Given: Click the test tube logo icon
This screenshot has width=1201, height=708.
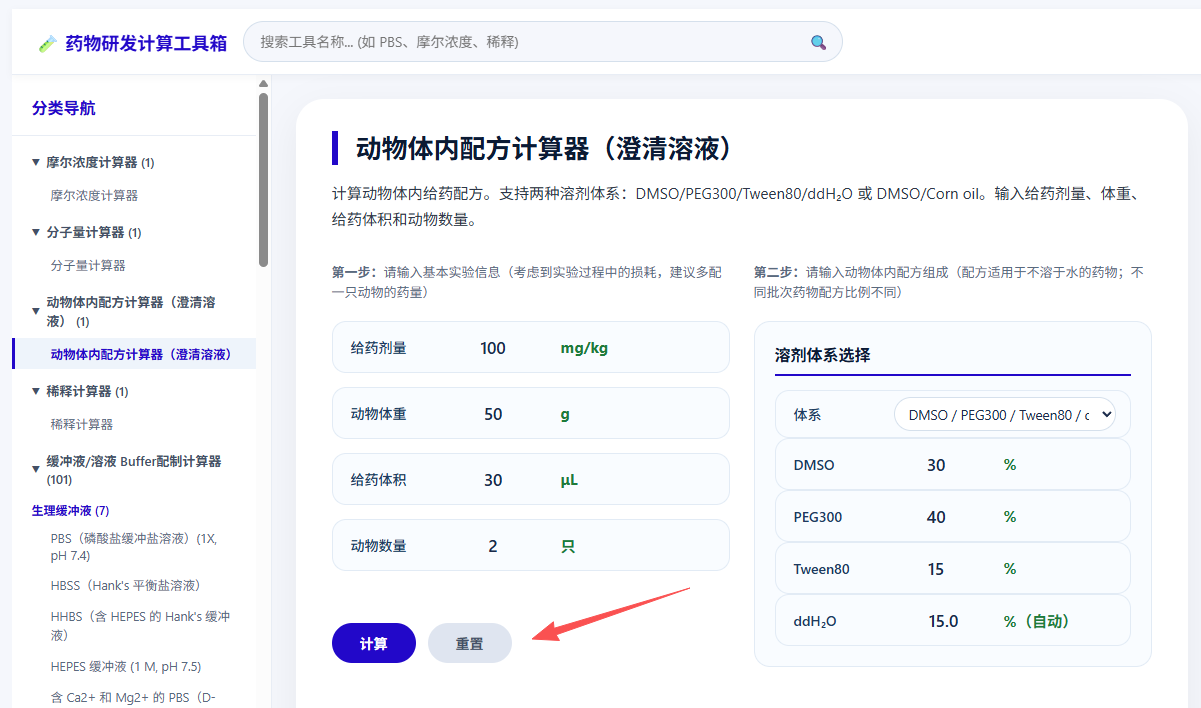Looking at the screenshot, I should point(47,43).
